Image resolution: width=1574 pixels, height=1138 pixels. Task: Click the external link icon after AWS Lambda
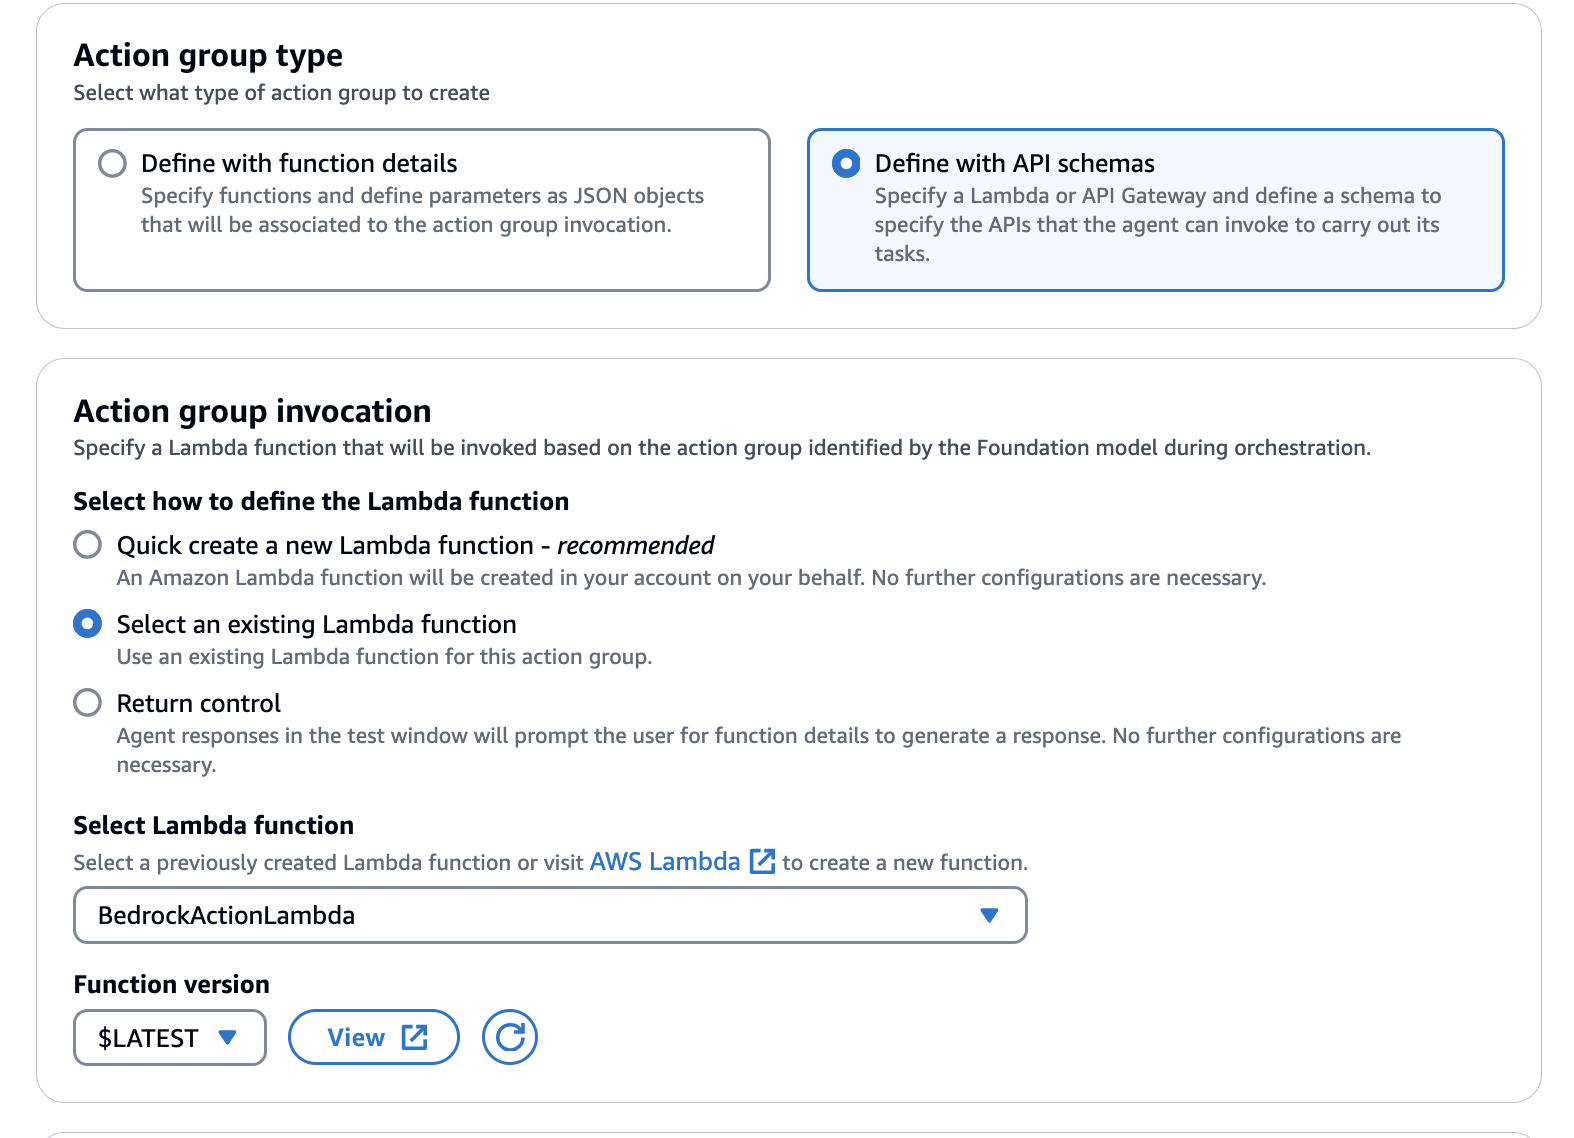tap(762, 861)
